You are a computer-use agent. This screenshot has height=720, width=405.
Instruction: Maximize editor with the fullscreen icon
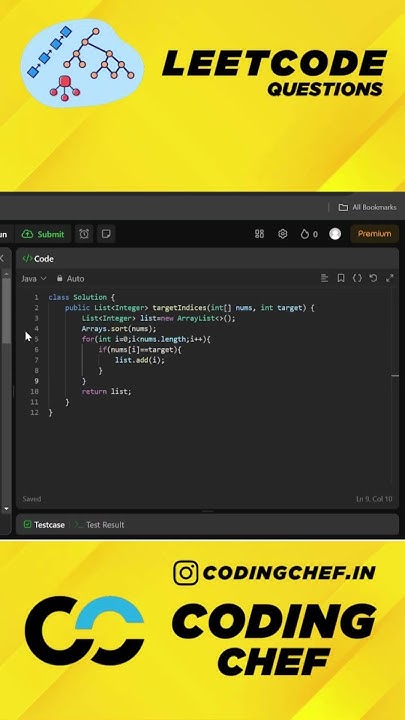pos(390,278)
